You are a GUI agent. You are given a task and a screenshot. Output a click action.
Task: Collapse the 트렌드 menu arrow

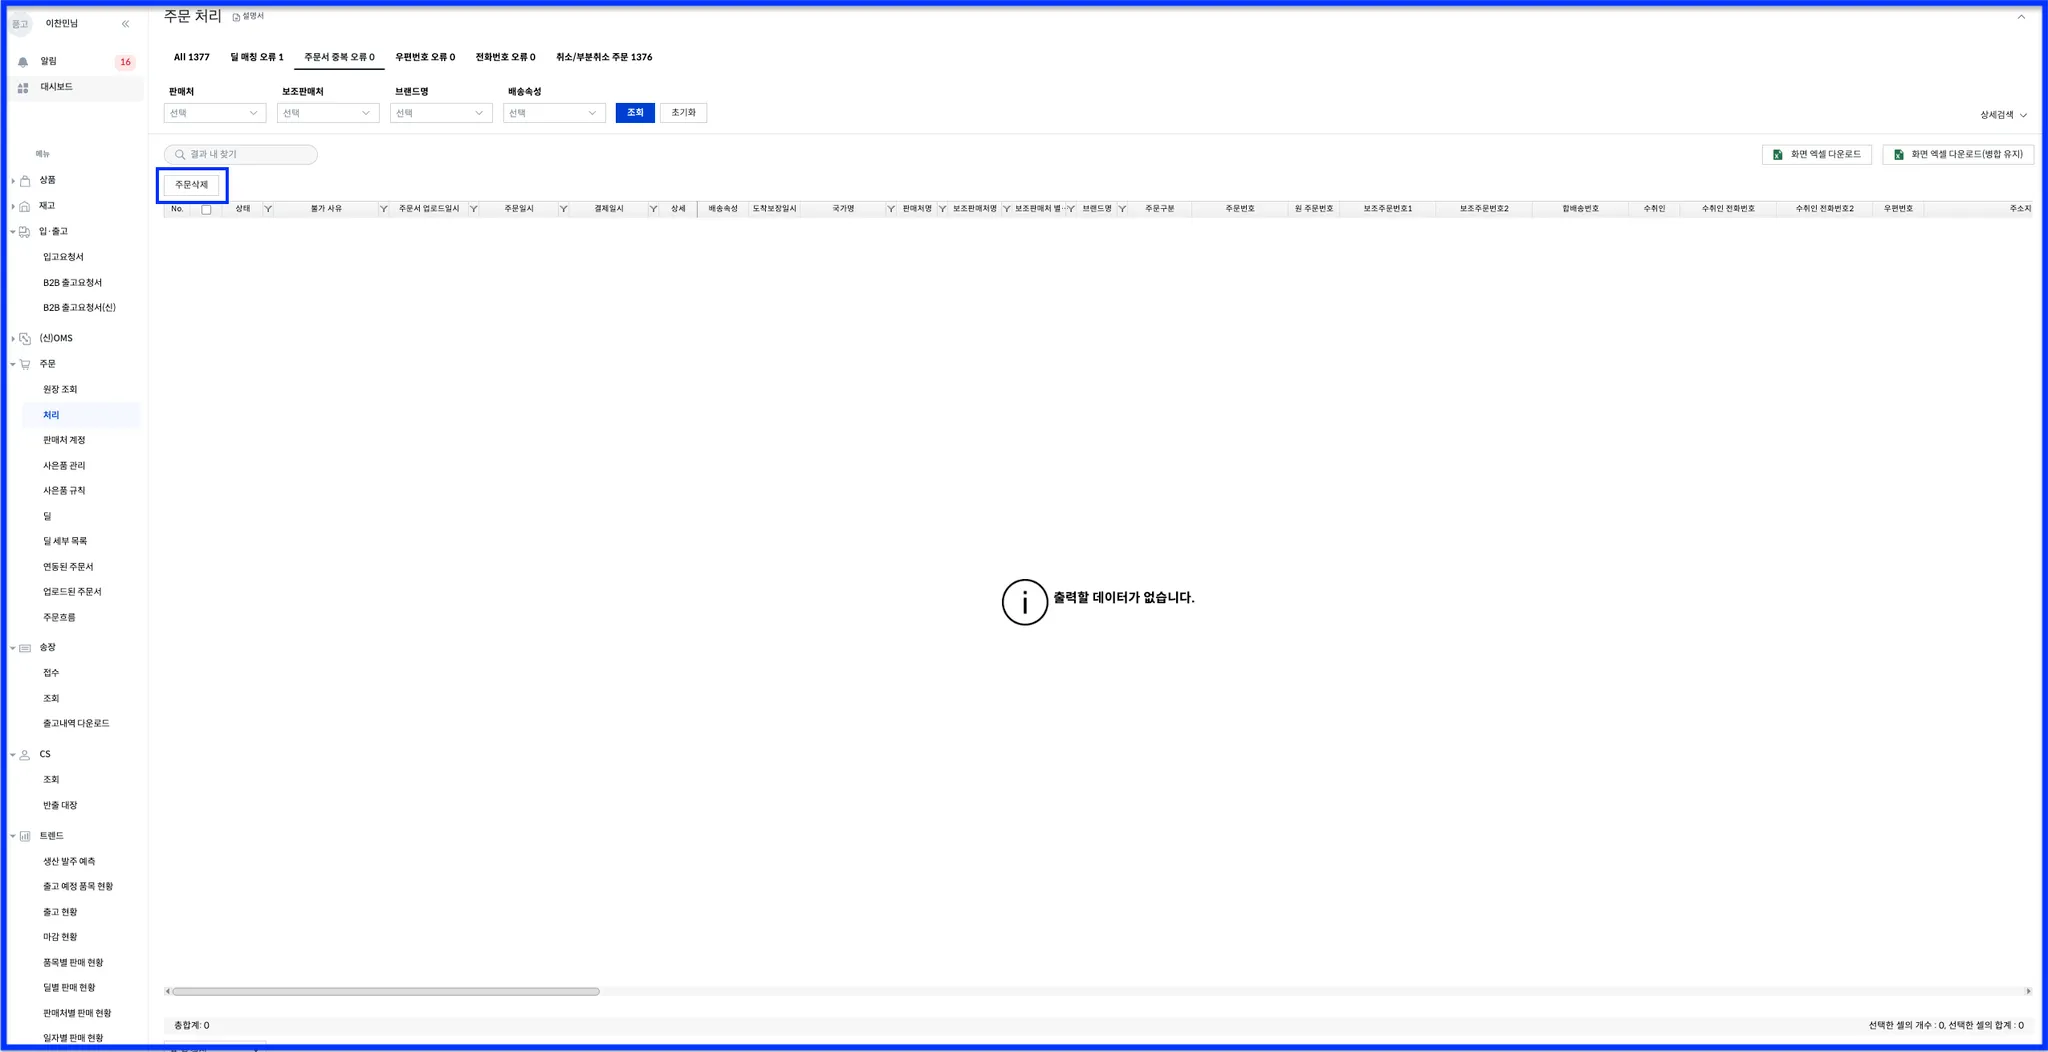click(13, 836)
